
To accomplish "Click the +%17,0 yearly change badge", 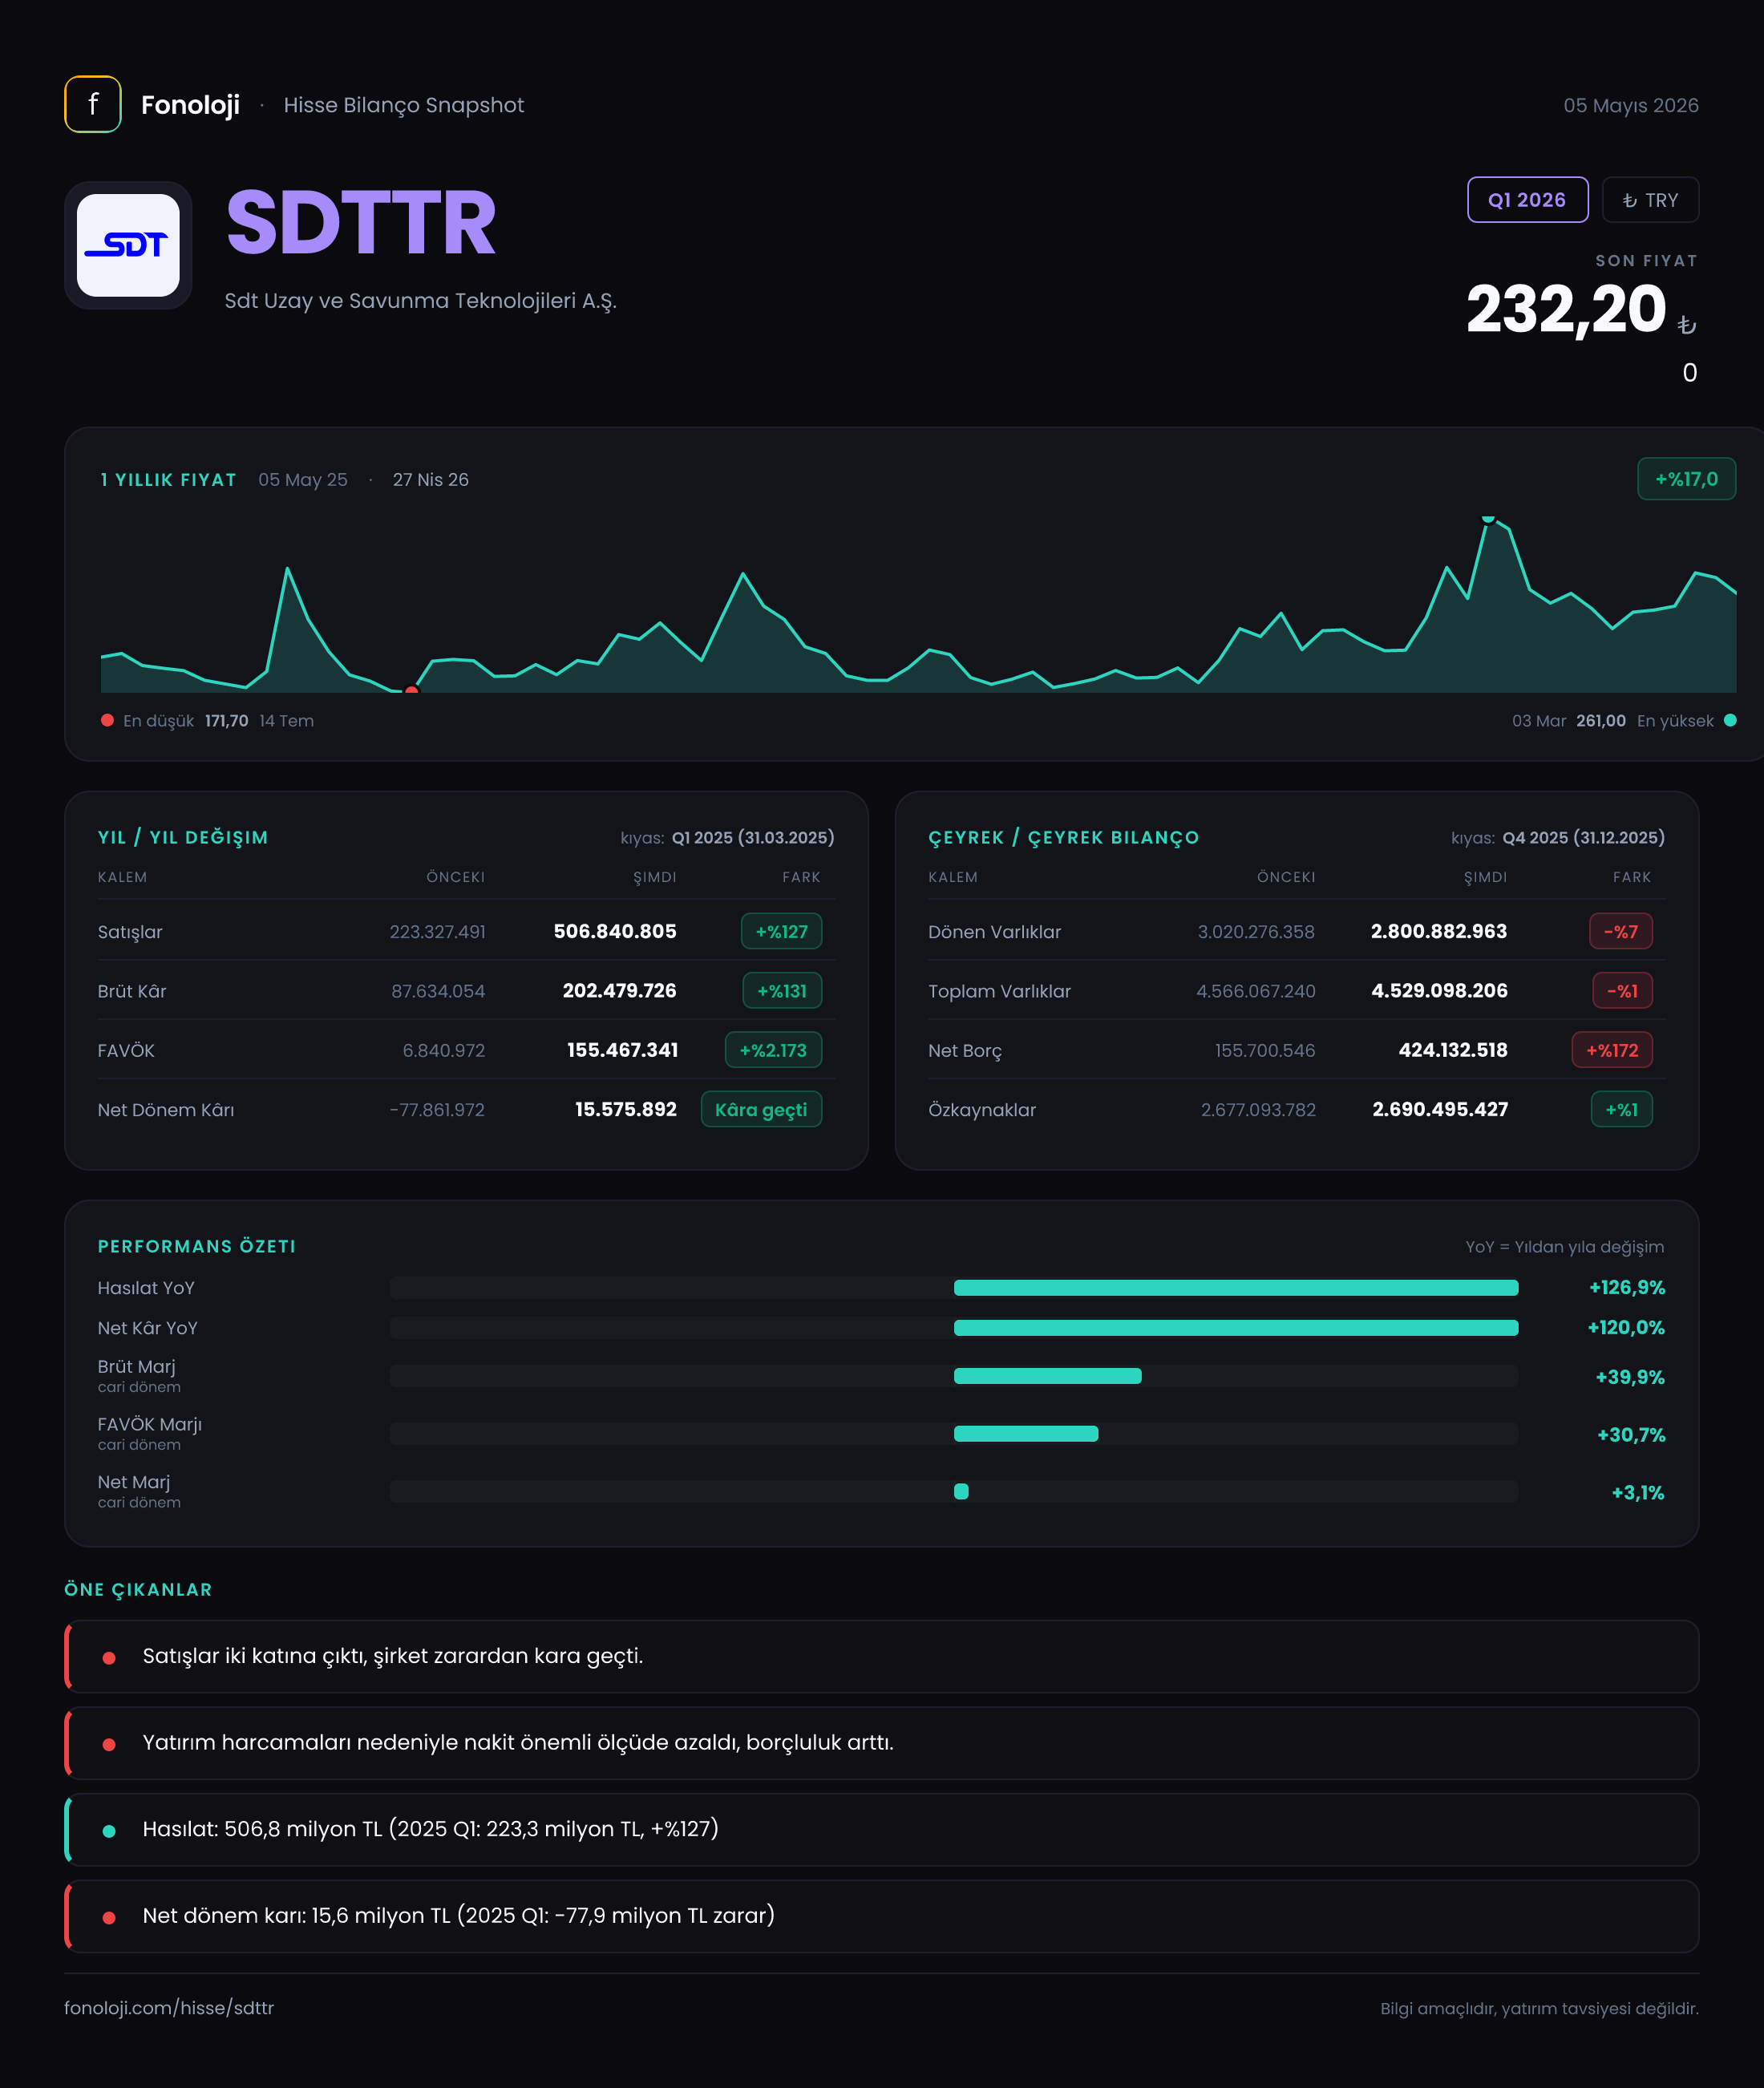I will 1686,479.
